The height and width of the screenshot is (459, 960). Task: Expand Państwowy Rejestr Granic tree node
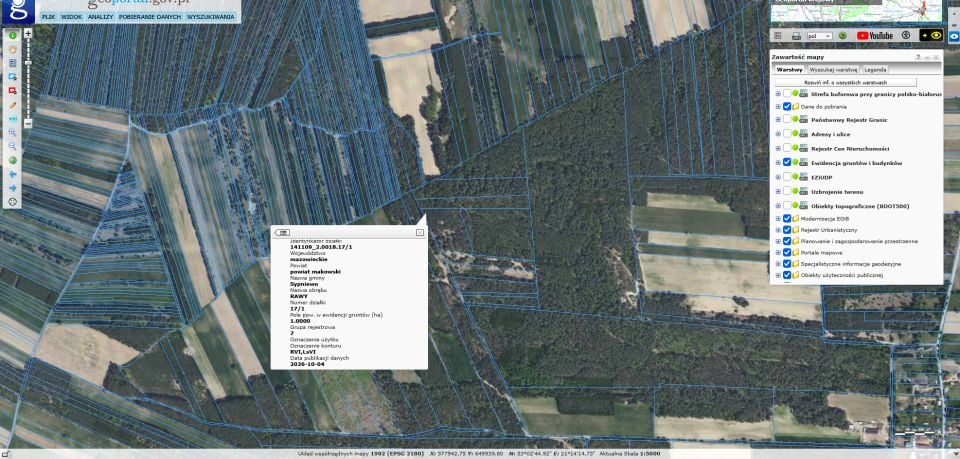(x=778, y=120)
